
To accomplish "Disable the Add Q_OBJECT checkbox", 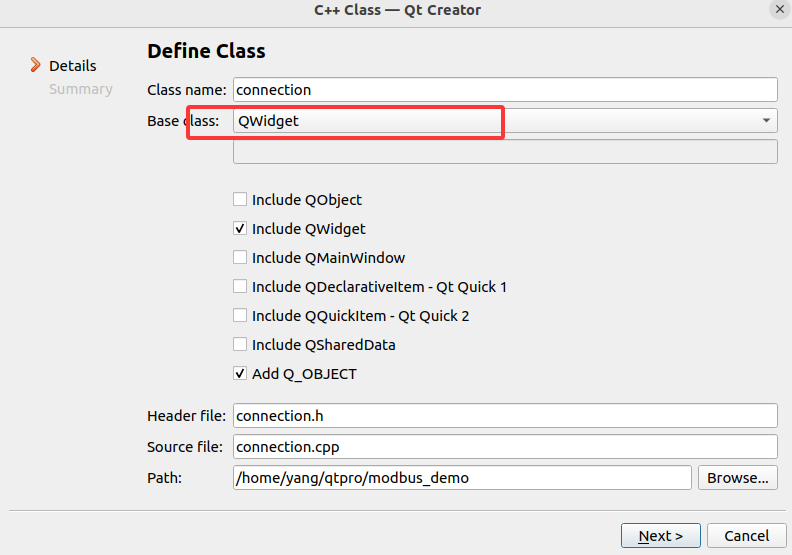I will click(240, 374).
